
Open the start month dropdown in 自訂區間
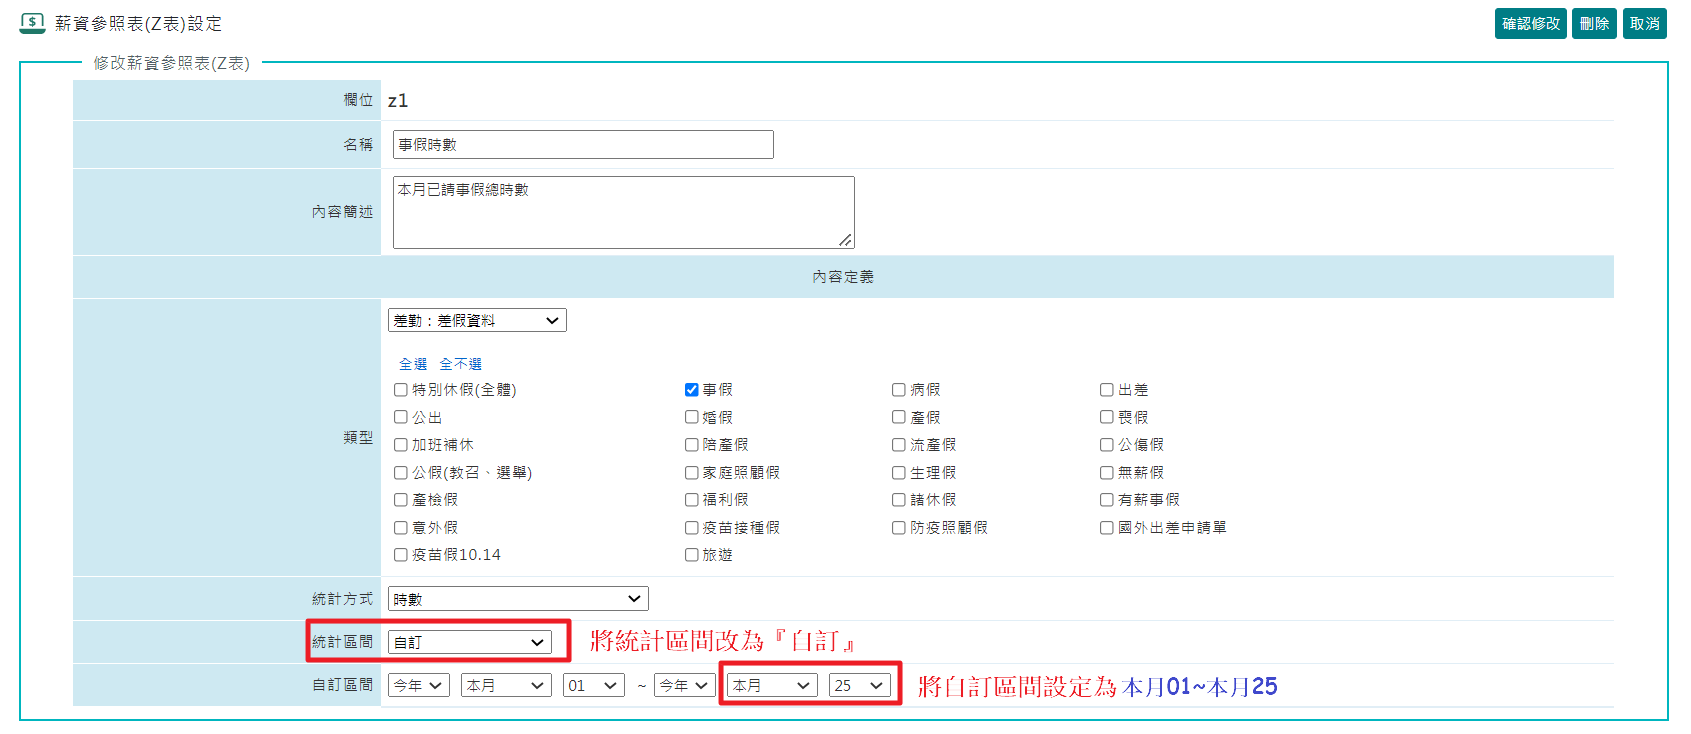(506, 685)
